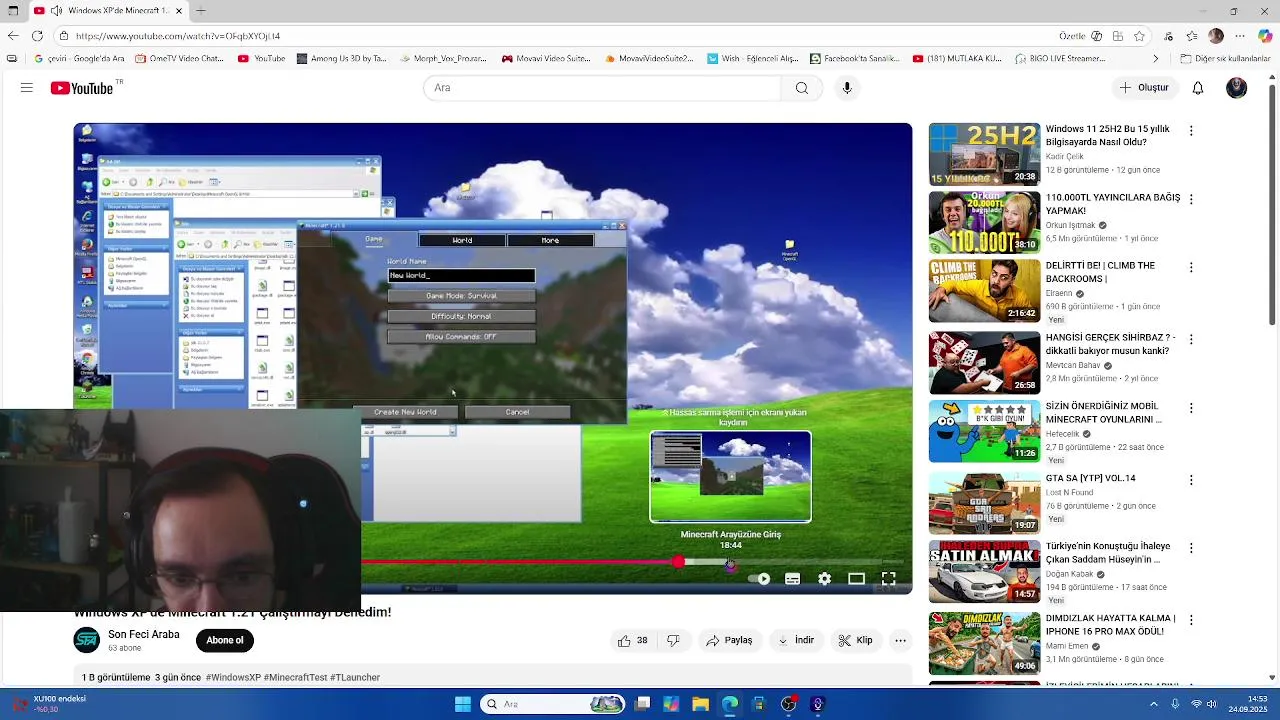Reload the page in browser toolbar
Image resolution: width=1280 pixels, height=720 pixels.
pyautogui.click(x=37, y=36)
